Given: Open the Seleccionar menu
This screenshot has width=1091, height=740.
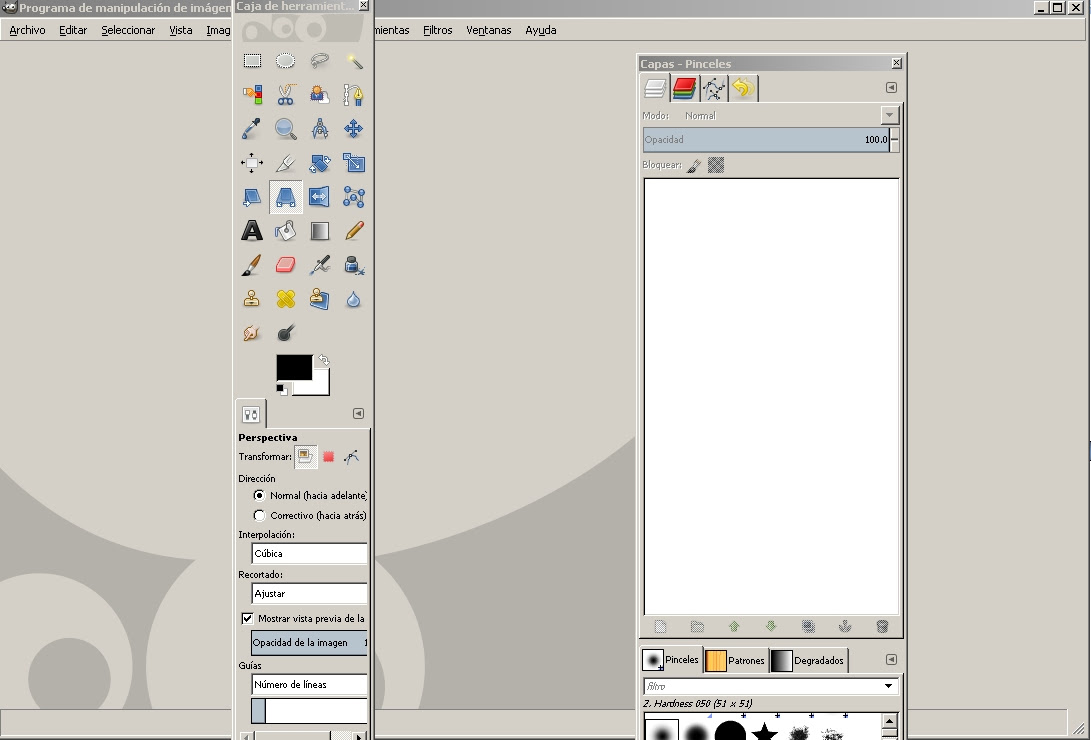Looking at the screenshot, I should click(x=128, y=30).
